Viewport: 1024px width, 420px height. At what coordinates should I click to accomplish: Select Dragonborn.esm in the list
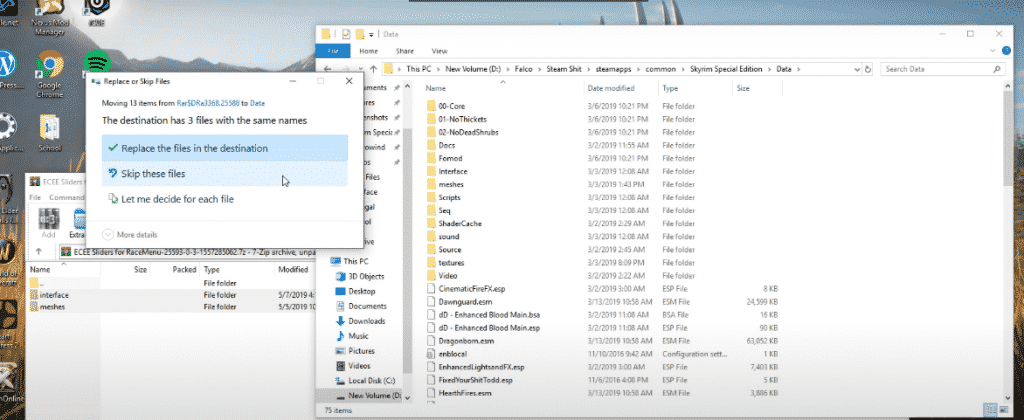[x=466, y=341]
